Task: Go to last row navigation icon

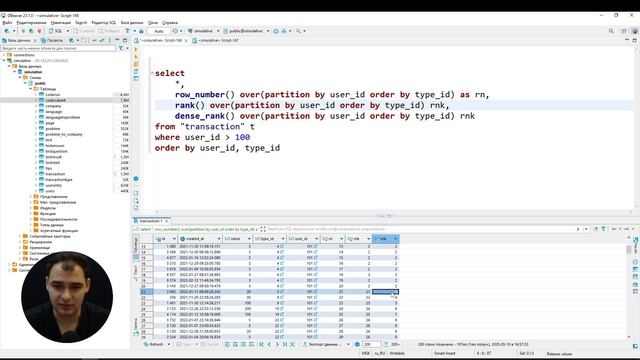Action: tap(284, 344)
